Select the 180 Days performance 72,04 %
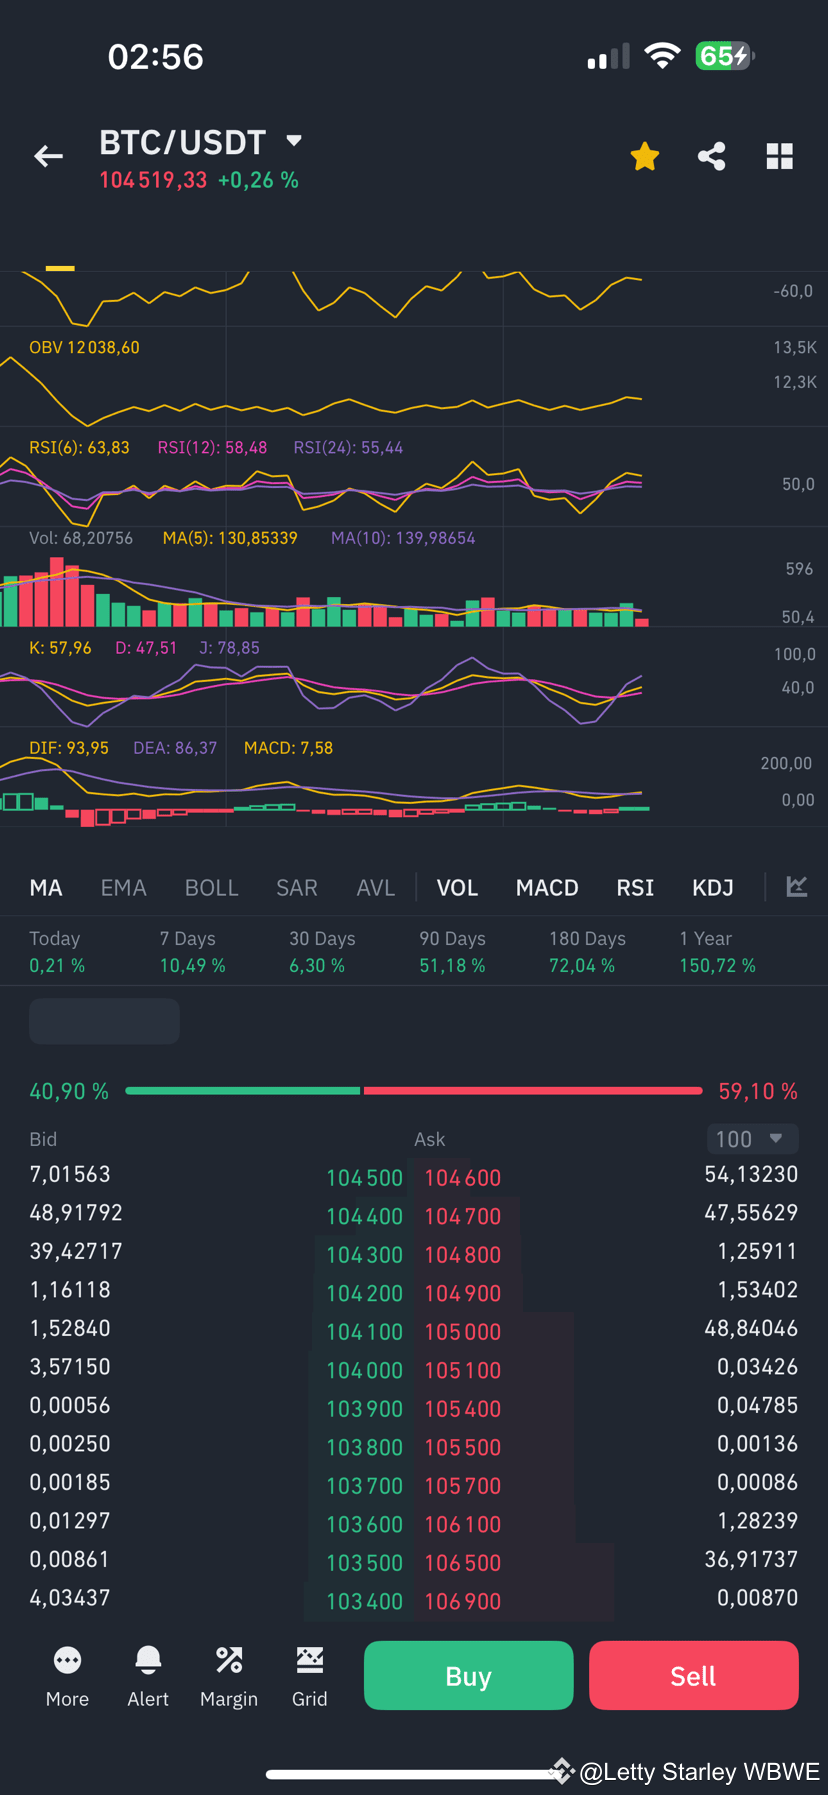The image size is (828, 1795). pos(587,952)
